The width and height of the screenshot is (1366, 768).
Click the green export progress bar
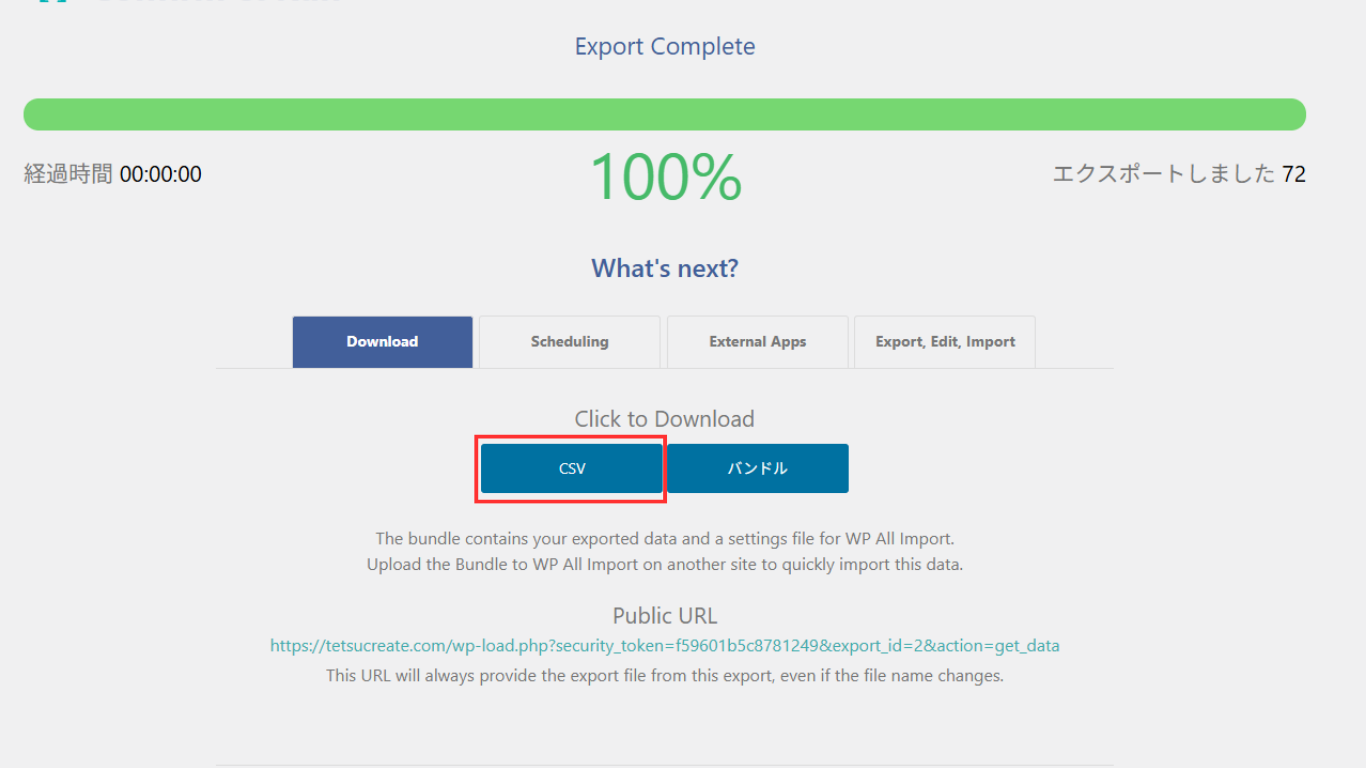click(x=664, y=114)
